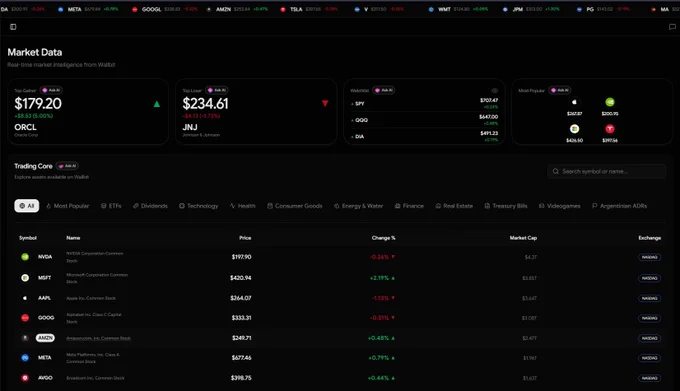Click the NASDAQ badge in GOOG row
Screen dimensions: 680x391
point(650,318)
